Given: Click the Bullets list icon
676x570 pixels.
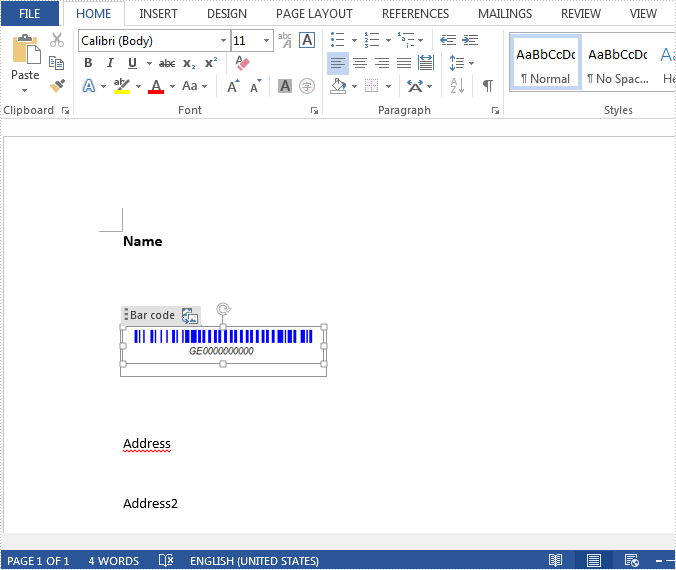Looking at the screenshot, I should click(x=338, y=40).
